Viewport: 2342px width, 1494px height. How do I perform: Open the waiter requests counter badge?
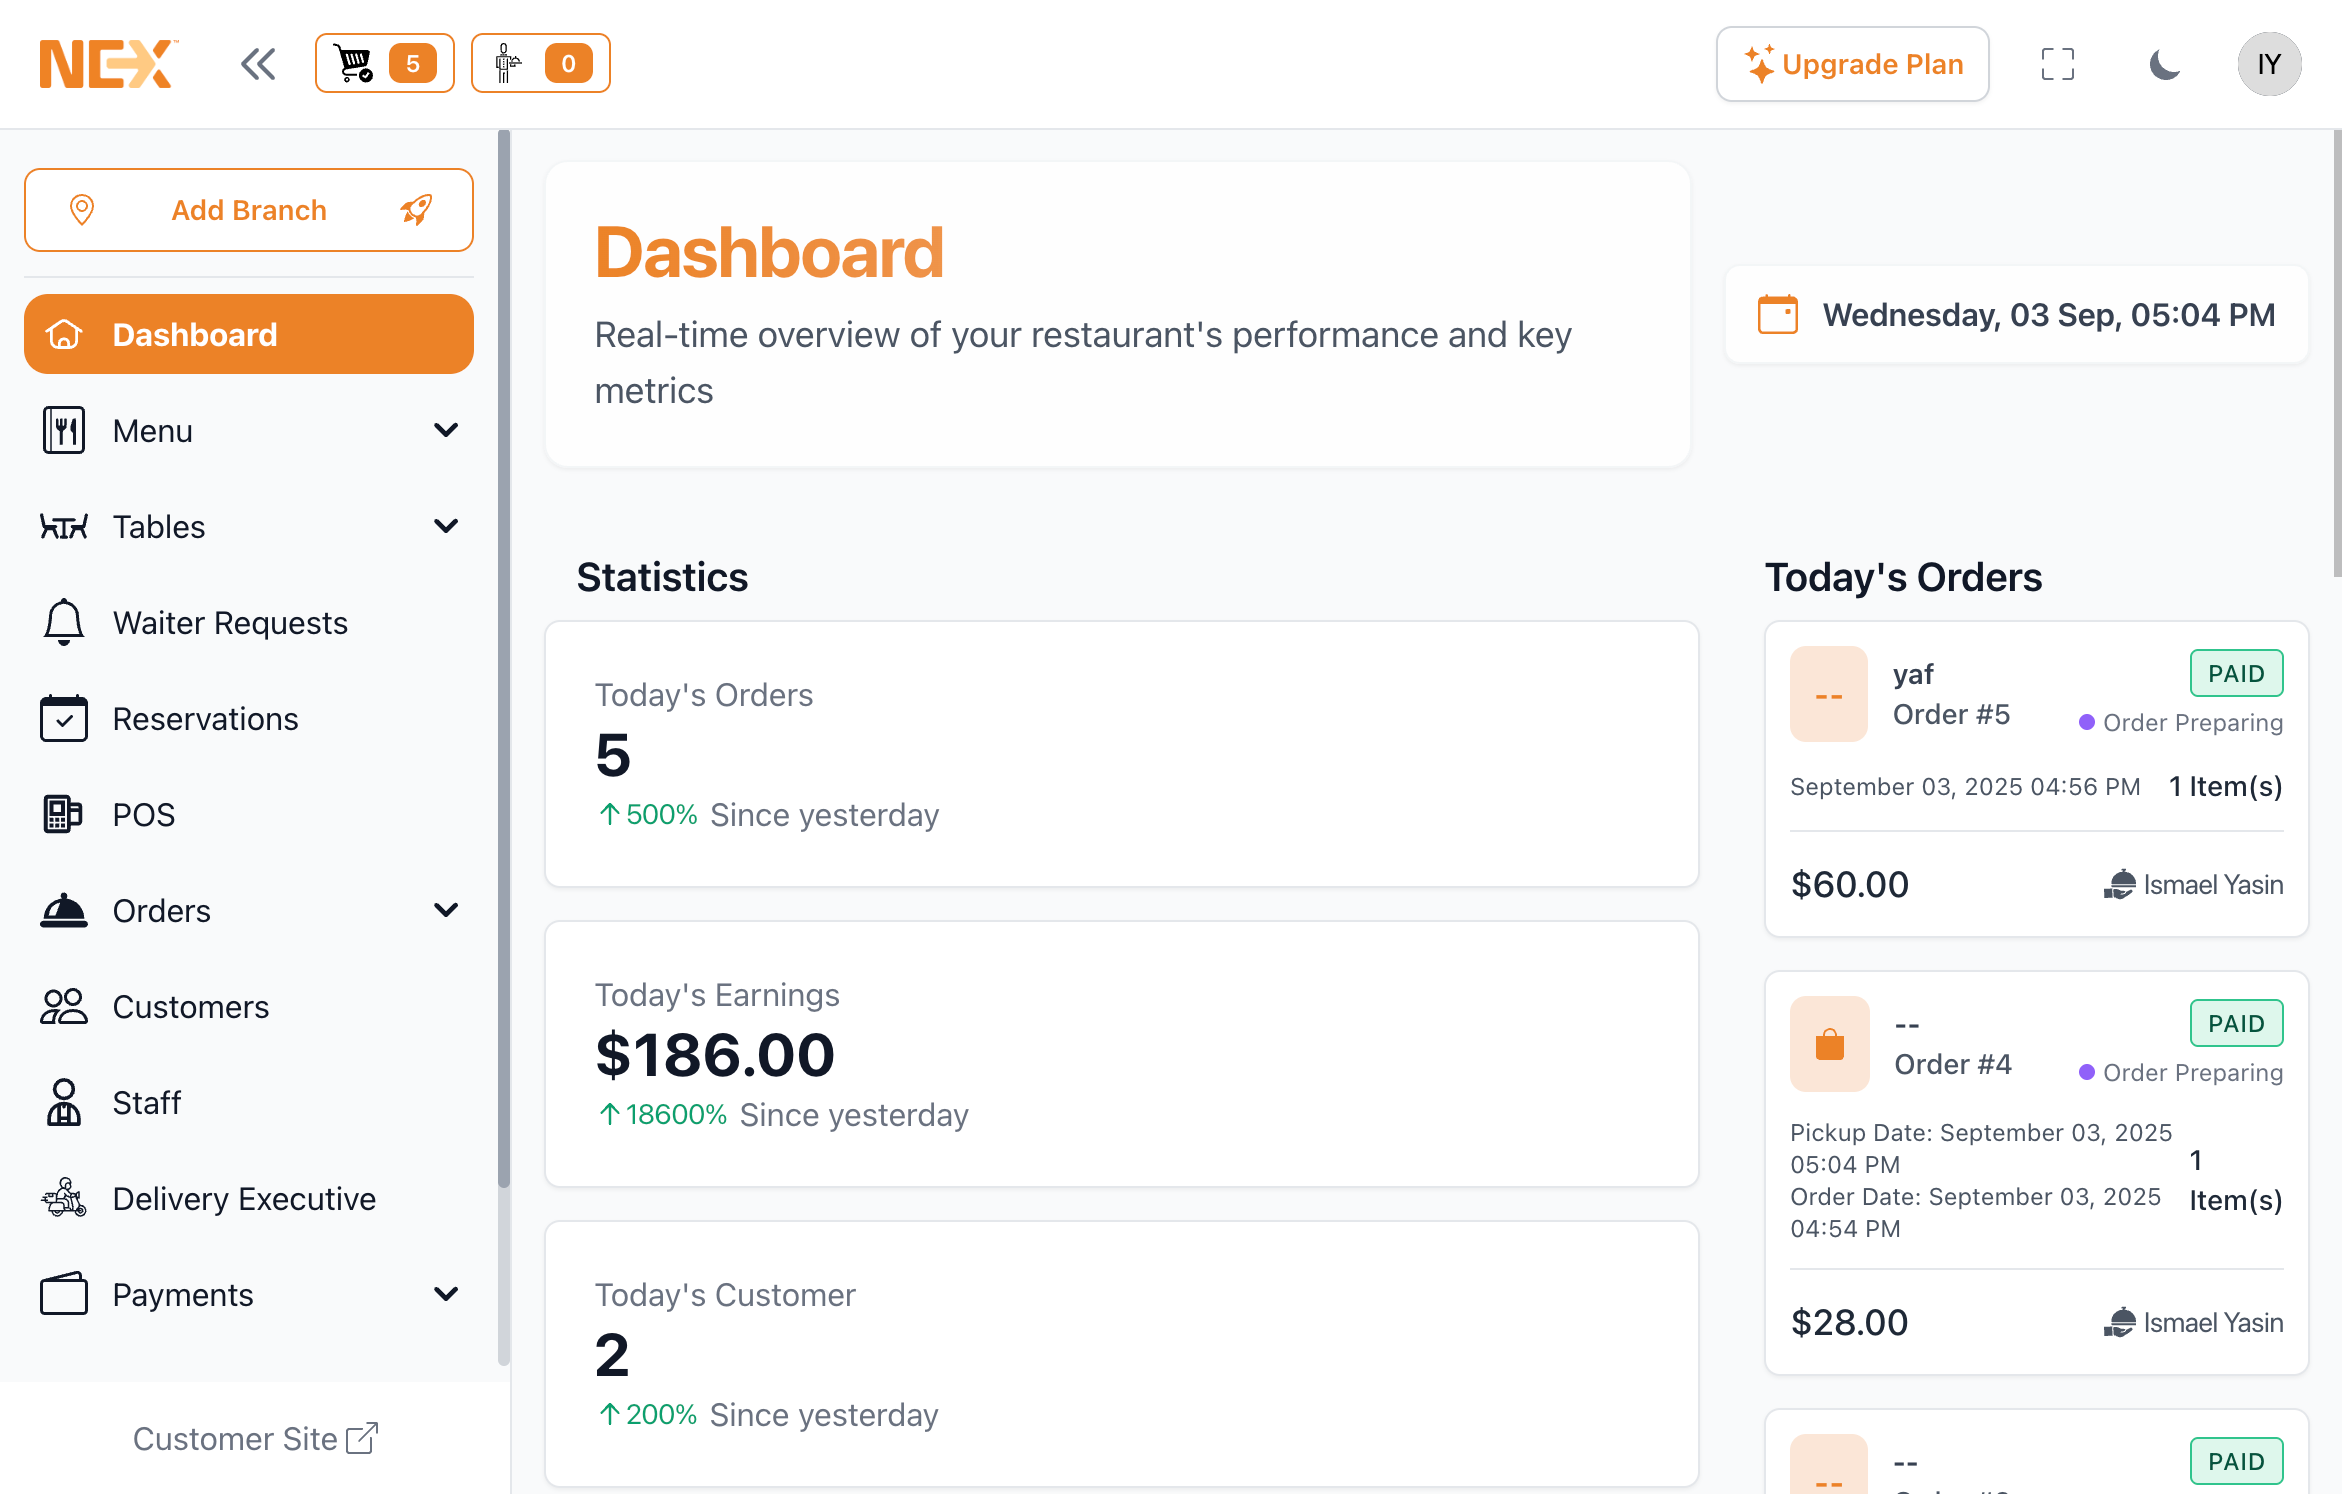(540, 63)
